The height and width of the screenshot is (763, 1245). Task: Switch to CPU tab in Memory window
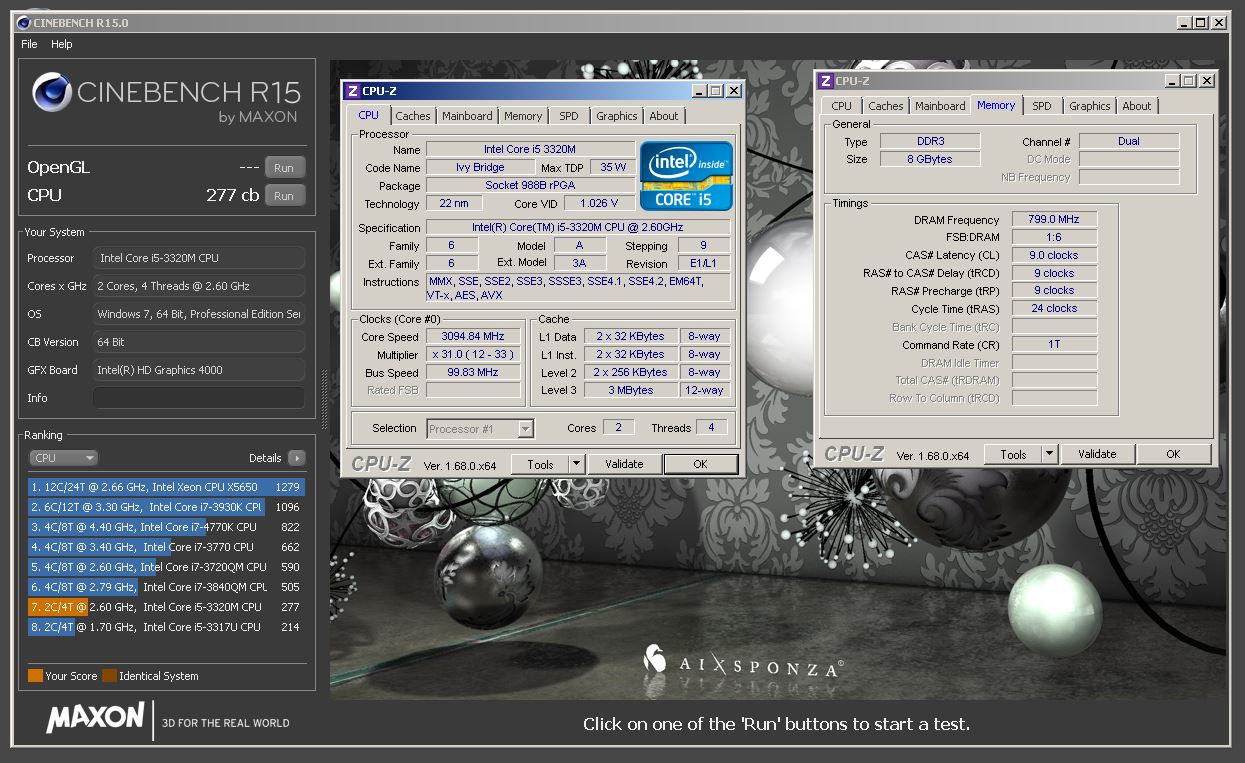[x=842, y=106]
